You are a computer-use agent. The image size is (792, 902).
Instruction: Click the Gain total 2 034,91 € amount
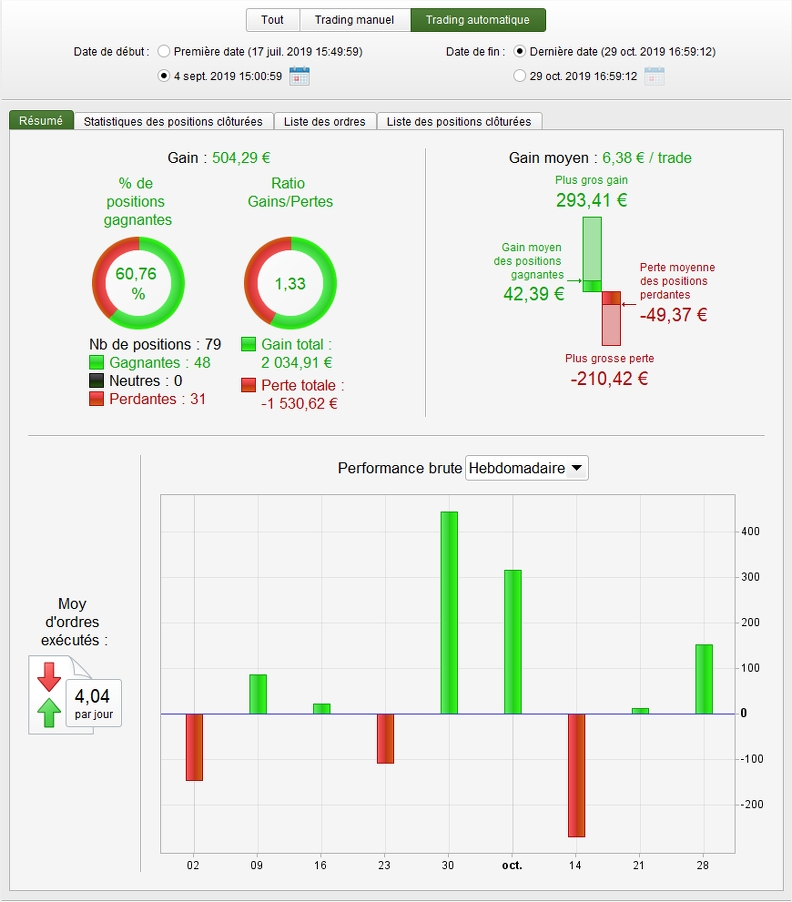(x=297, y=362)
